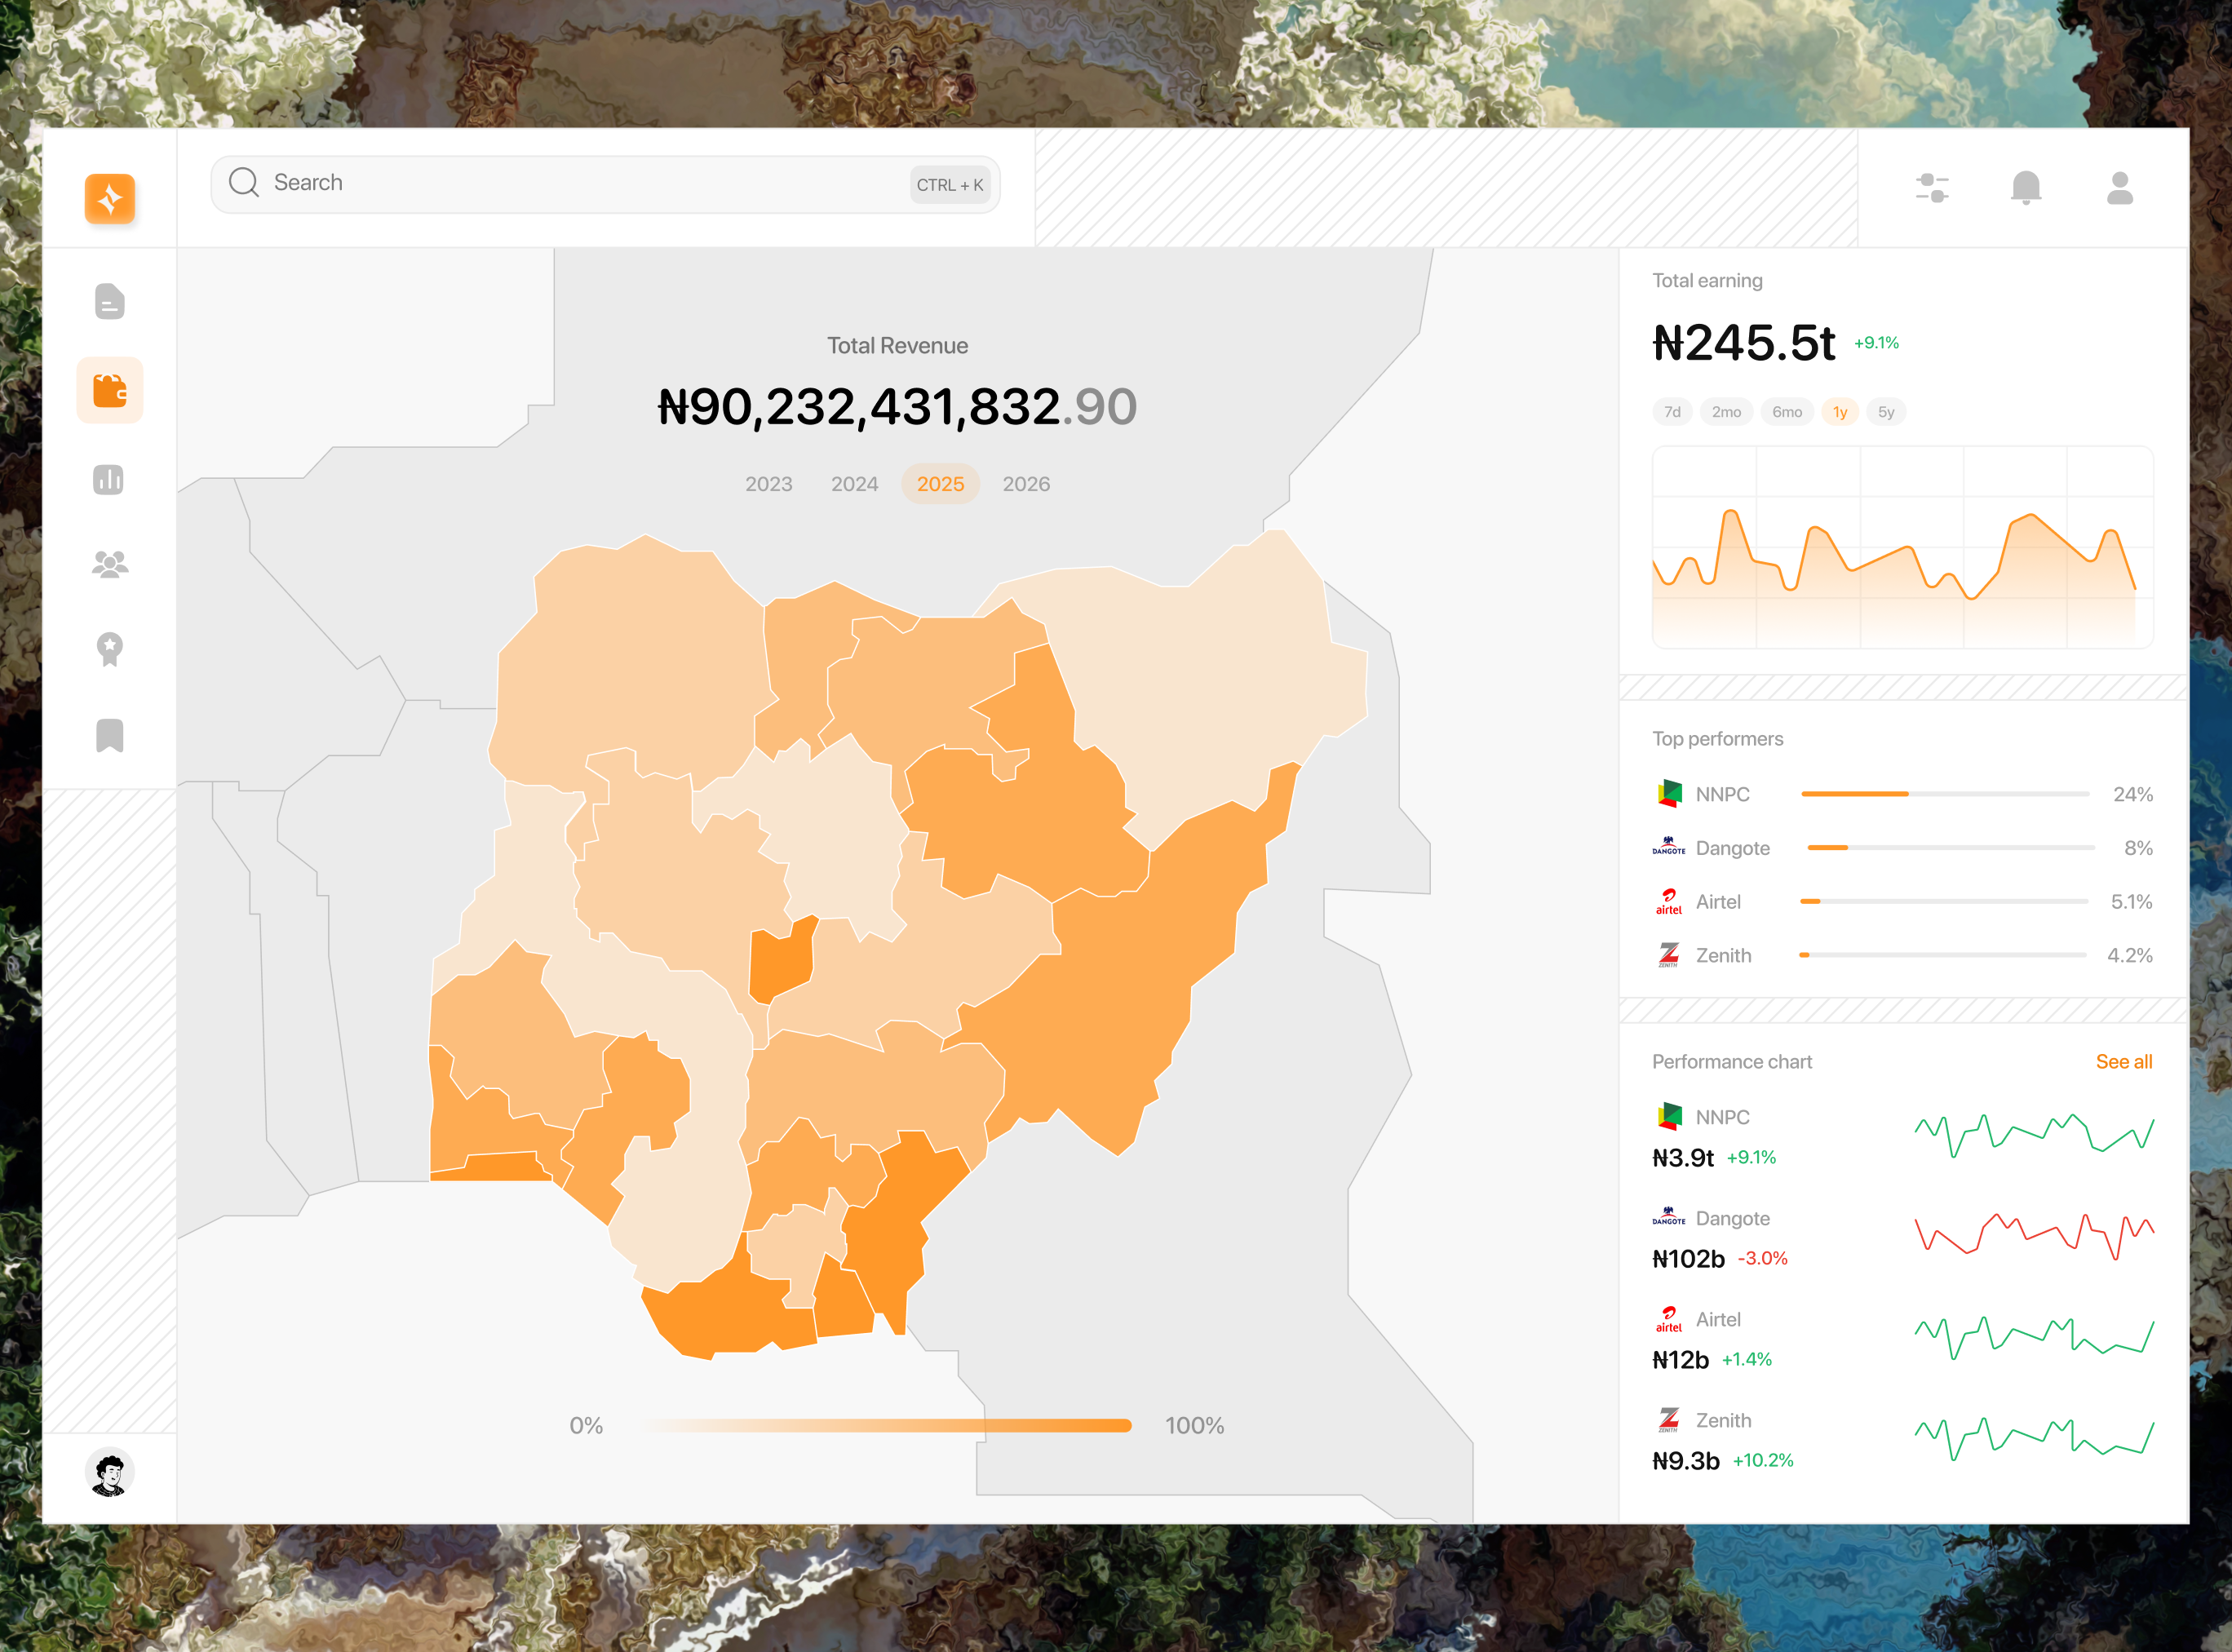Select the 6mo time range pill
Viewport: 2232px width, 1652px height.
pyautogui.click(x=1786, y=412)
